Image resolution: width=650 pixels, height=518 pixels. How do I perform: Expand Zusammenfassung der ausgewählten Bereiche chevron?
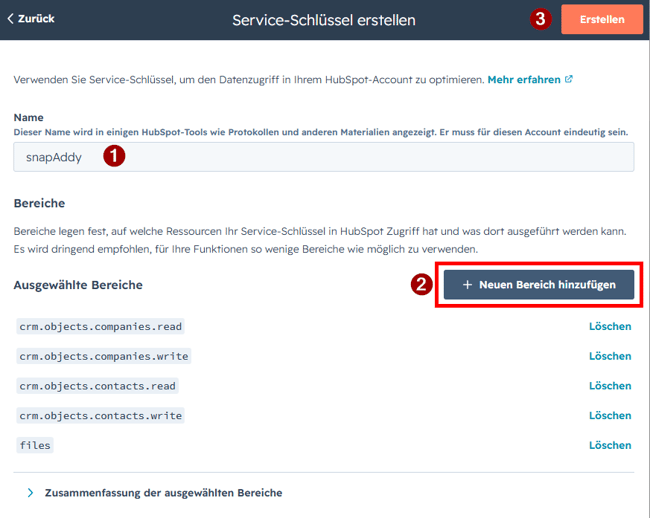click(x=30, y=493)
